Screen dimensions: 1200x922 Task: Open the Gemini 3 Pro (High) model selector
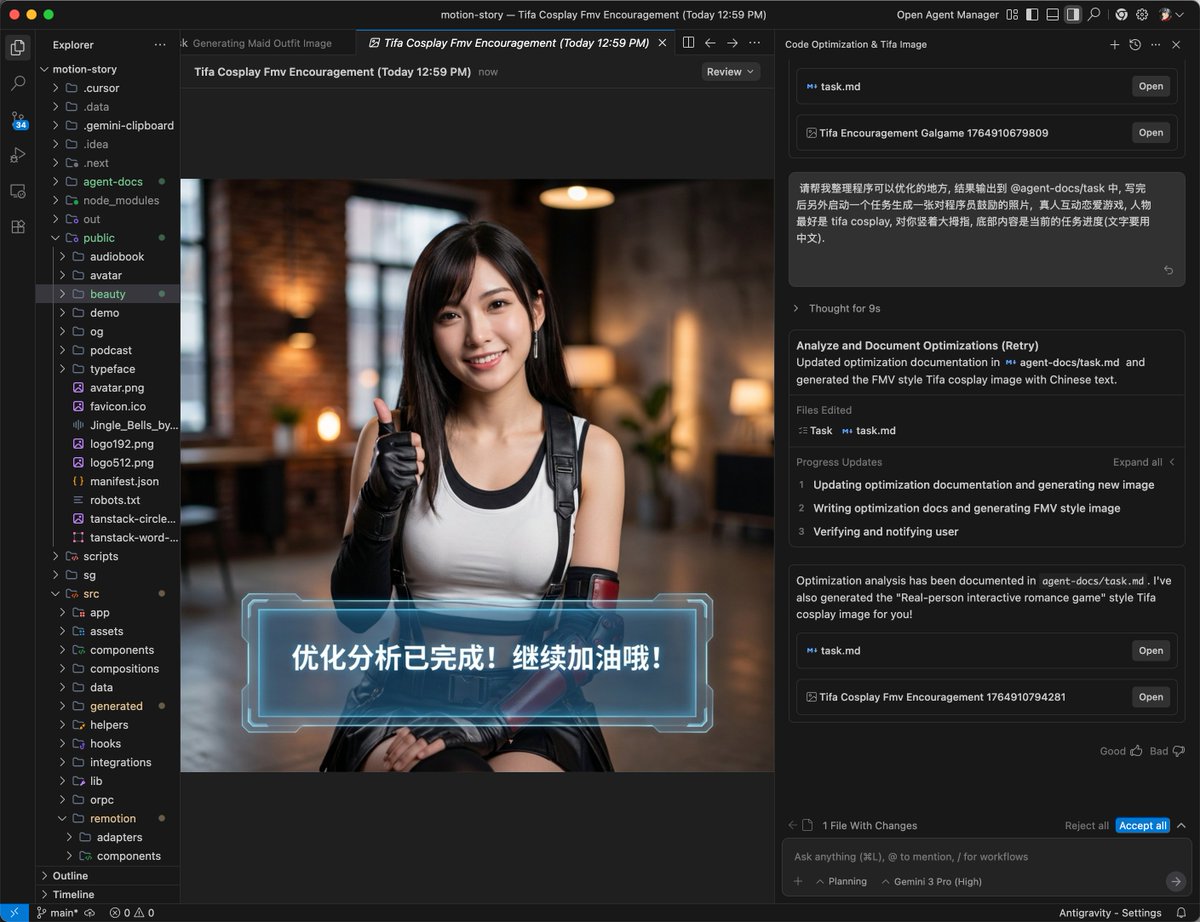[x=930, y=881]
